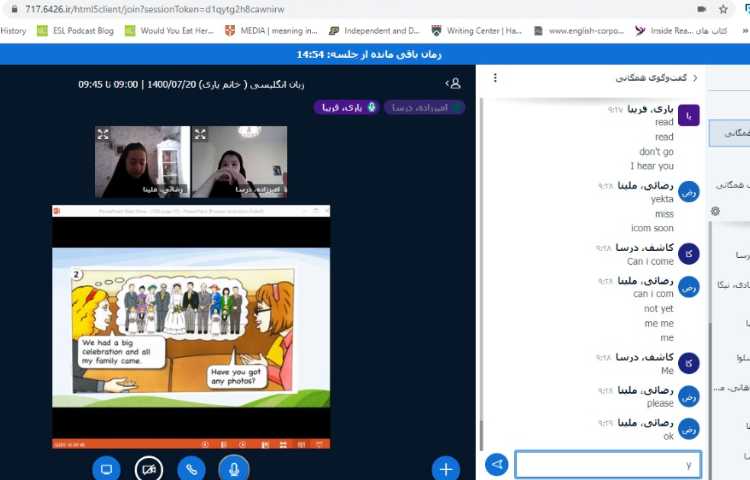Click the purple talking indicator with mic
Image resolution: width=750 pixels, height=480 pixels.
[x=346, y=107]
